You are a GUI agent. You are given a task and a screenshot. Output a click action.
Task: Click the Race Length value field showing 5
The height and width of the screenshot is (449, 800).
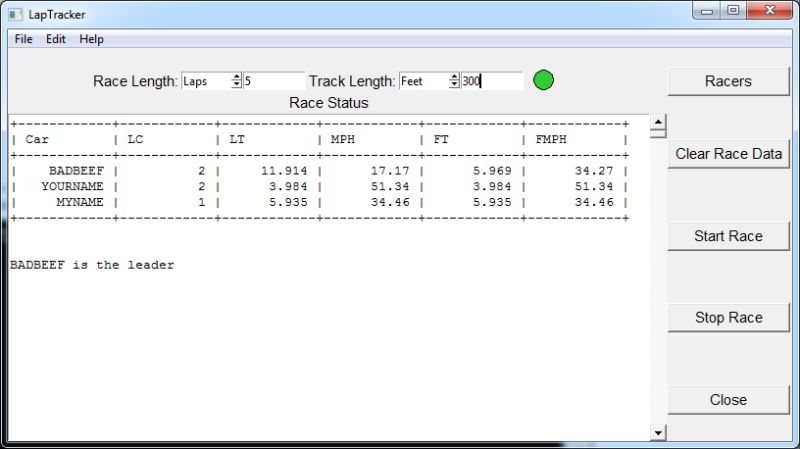pos(274,81)
